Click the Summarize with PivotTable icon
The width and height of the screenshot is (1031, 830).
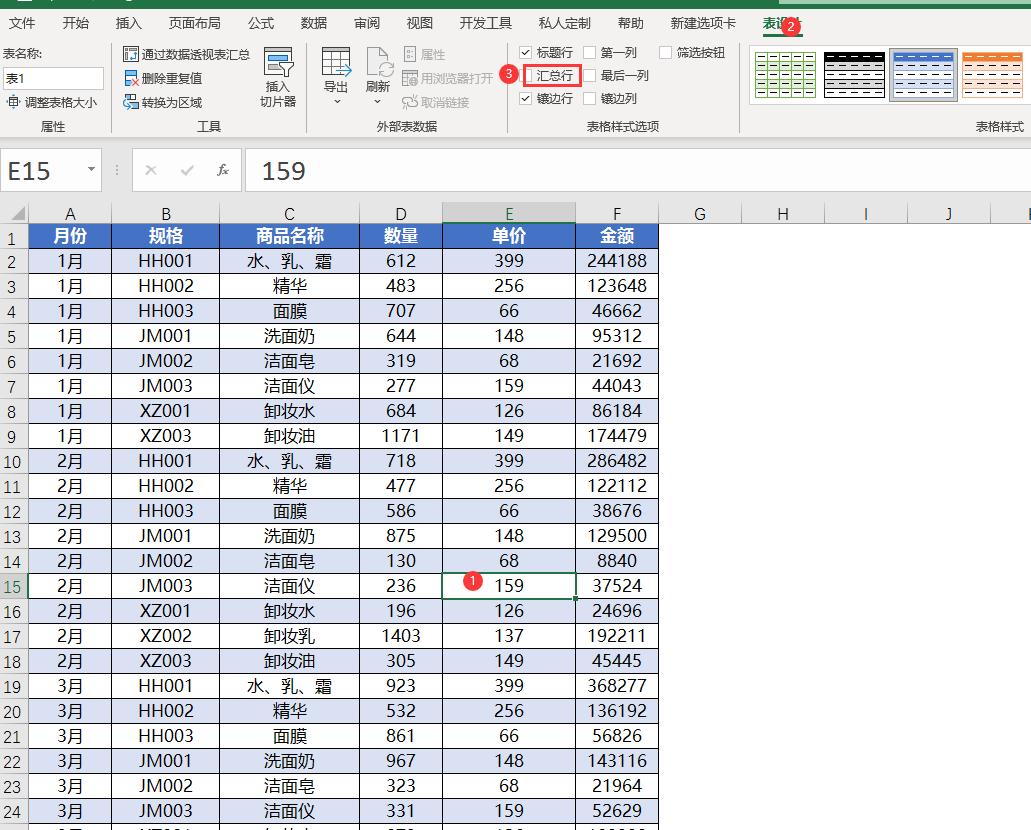coord(130,54)
